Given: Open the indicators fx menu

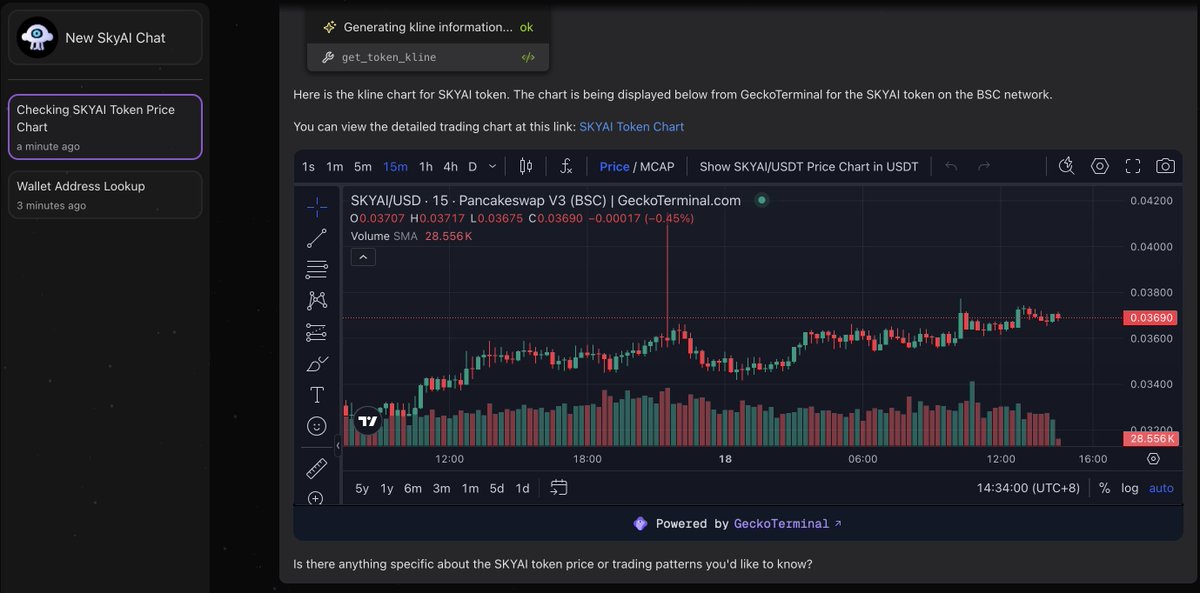Looking at the screenshot, I should [x=566, y=166].
